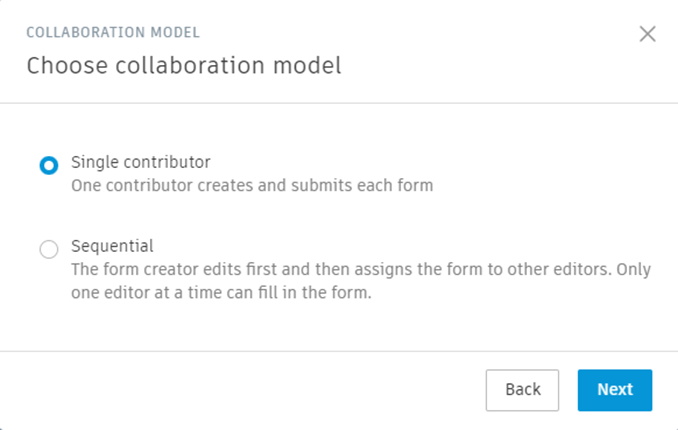Go to the Next step
Image resolution: width=678 pixels, height=430 pixels.
pyautogui.click(x=615, y=390)
